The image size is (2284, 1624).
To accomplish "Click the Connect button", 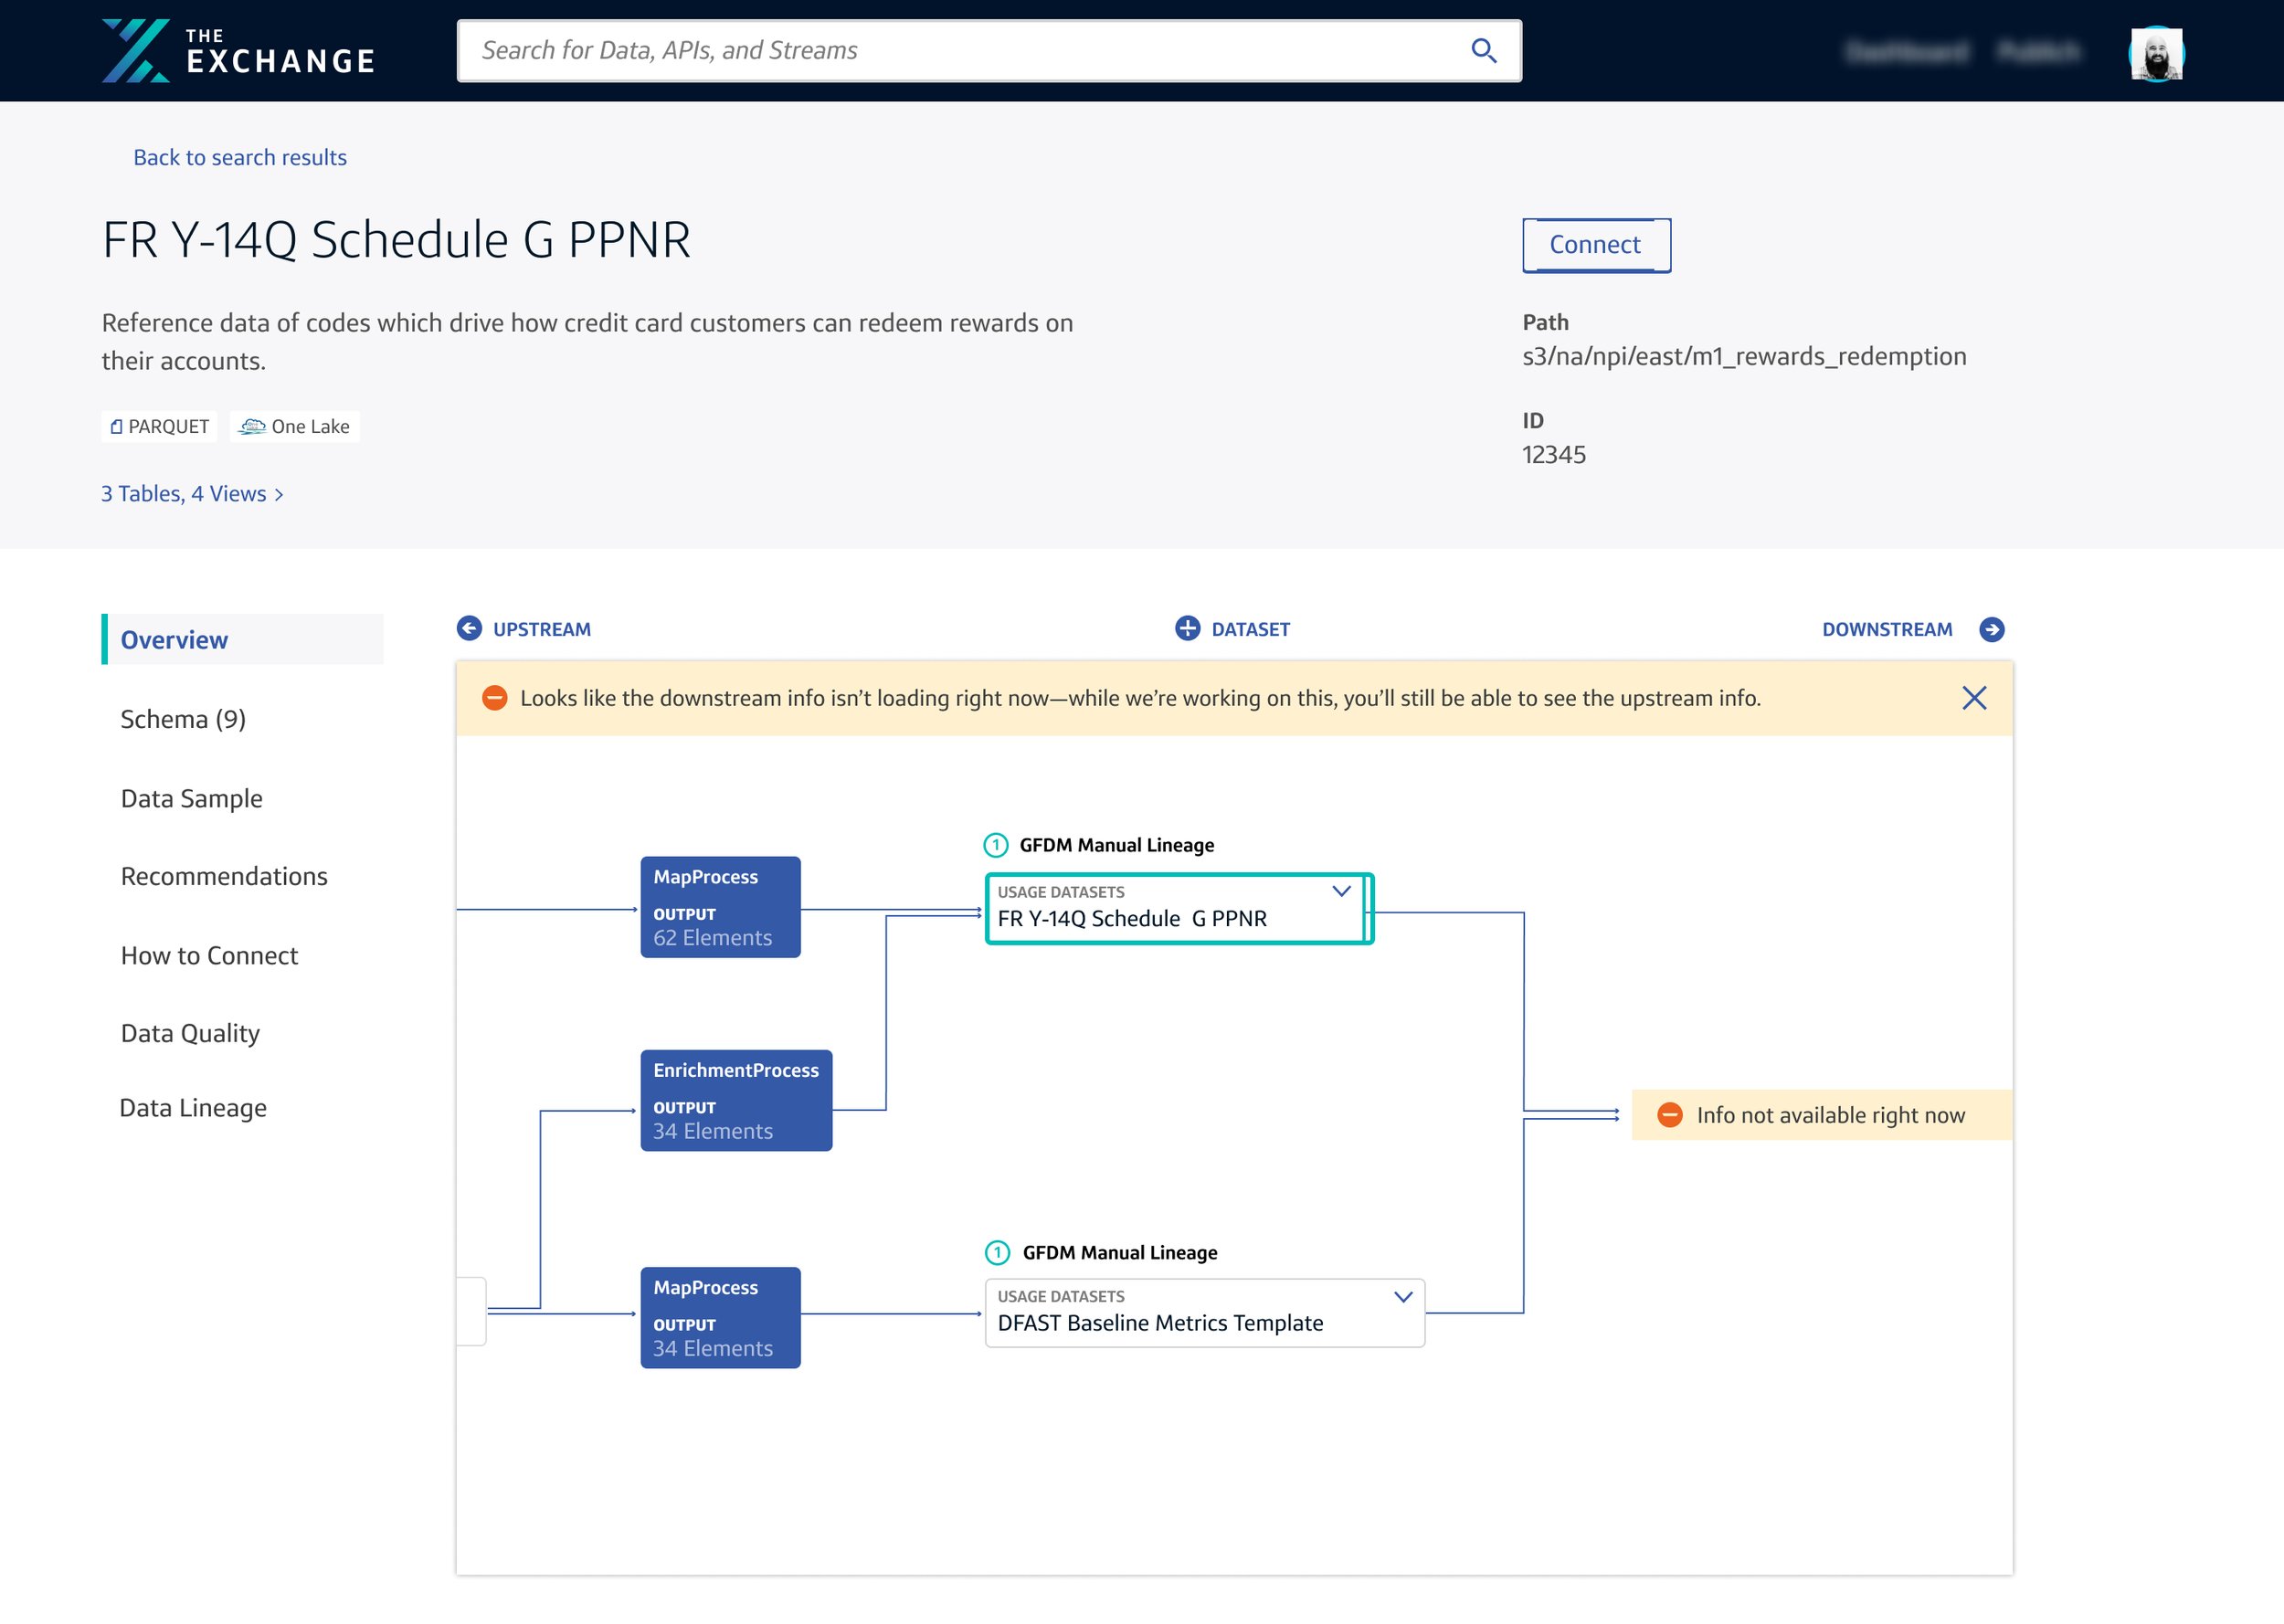I will pos(1593,244).
